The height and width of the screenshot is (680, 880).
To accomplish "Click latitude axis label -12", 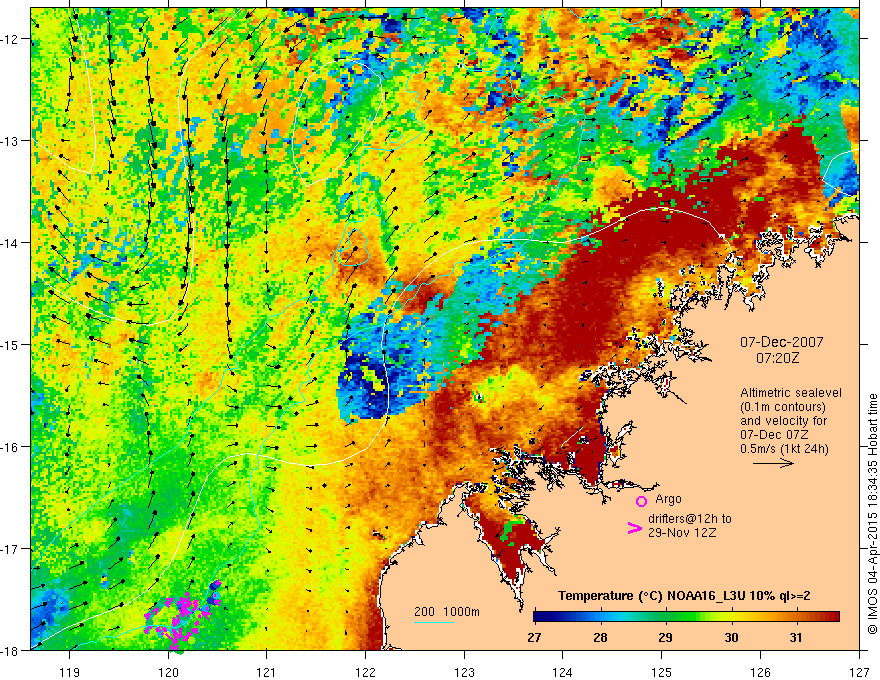I will coord(11,39).
